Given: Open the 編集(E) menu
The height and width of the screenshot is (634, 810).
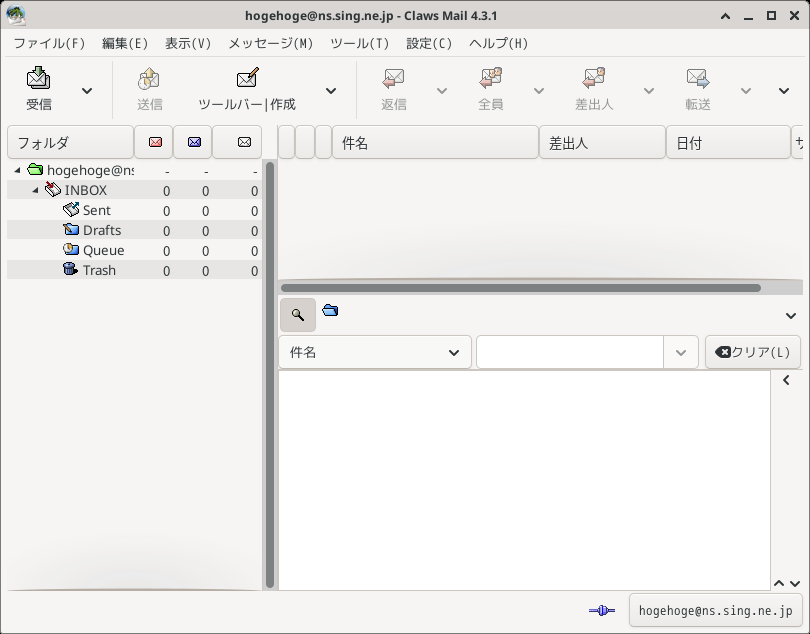Looking at the screenshot, I should pyautogui.click(x=125, y=43).
